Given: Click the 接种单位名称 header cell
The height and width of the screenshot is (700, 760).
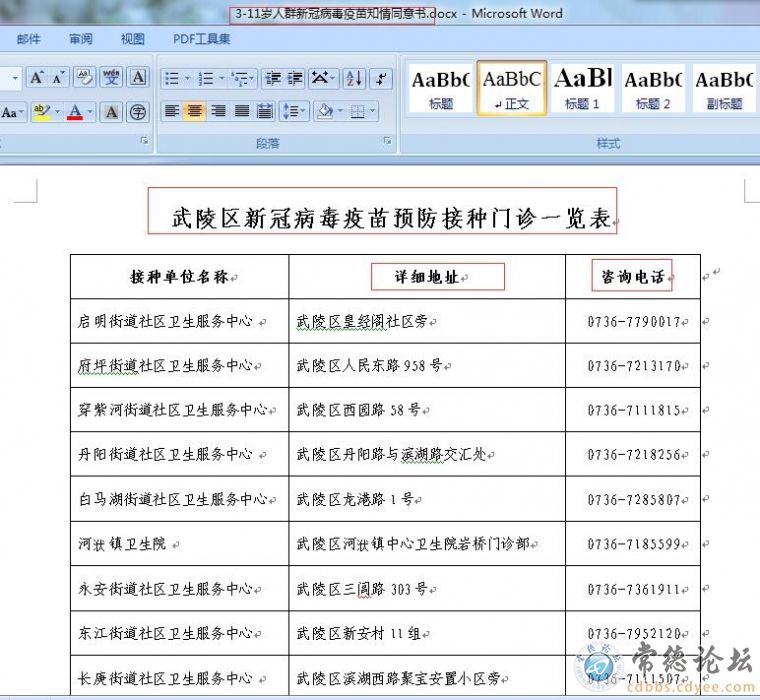Looking at the screenshot, I should (x=179, y=277).
